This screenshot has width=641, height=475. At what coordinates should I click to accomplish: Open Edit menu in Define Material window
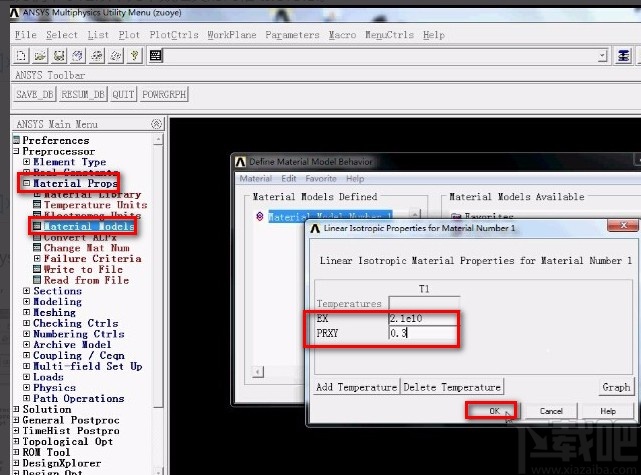coord(289,179)
